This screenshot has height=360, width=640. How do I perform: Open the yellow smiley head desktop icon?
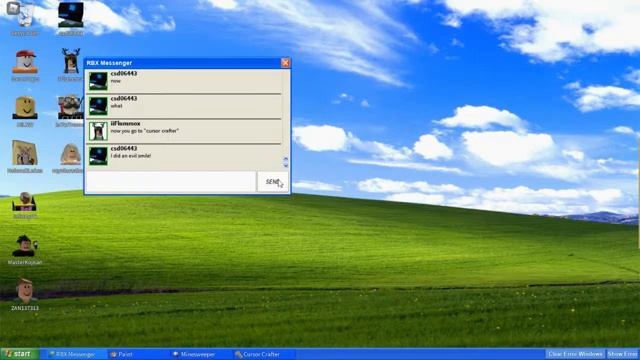(x=25, y=111)
